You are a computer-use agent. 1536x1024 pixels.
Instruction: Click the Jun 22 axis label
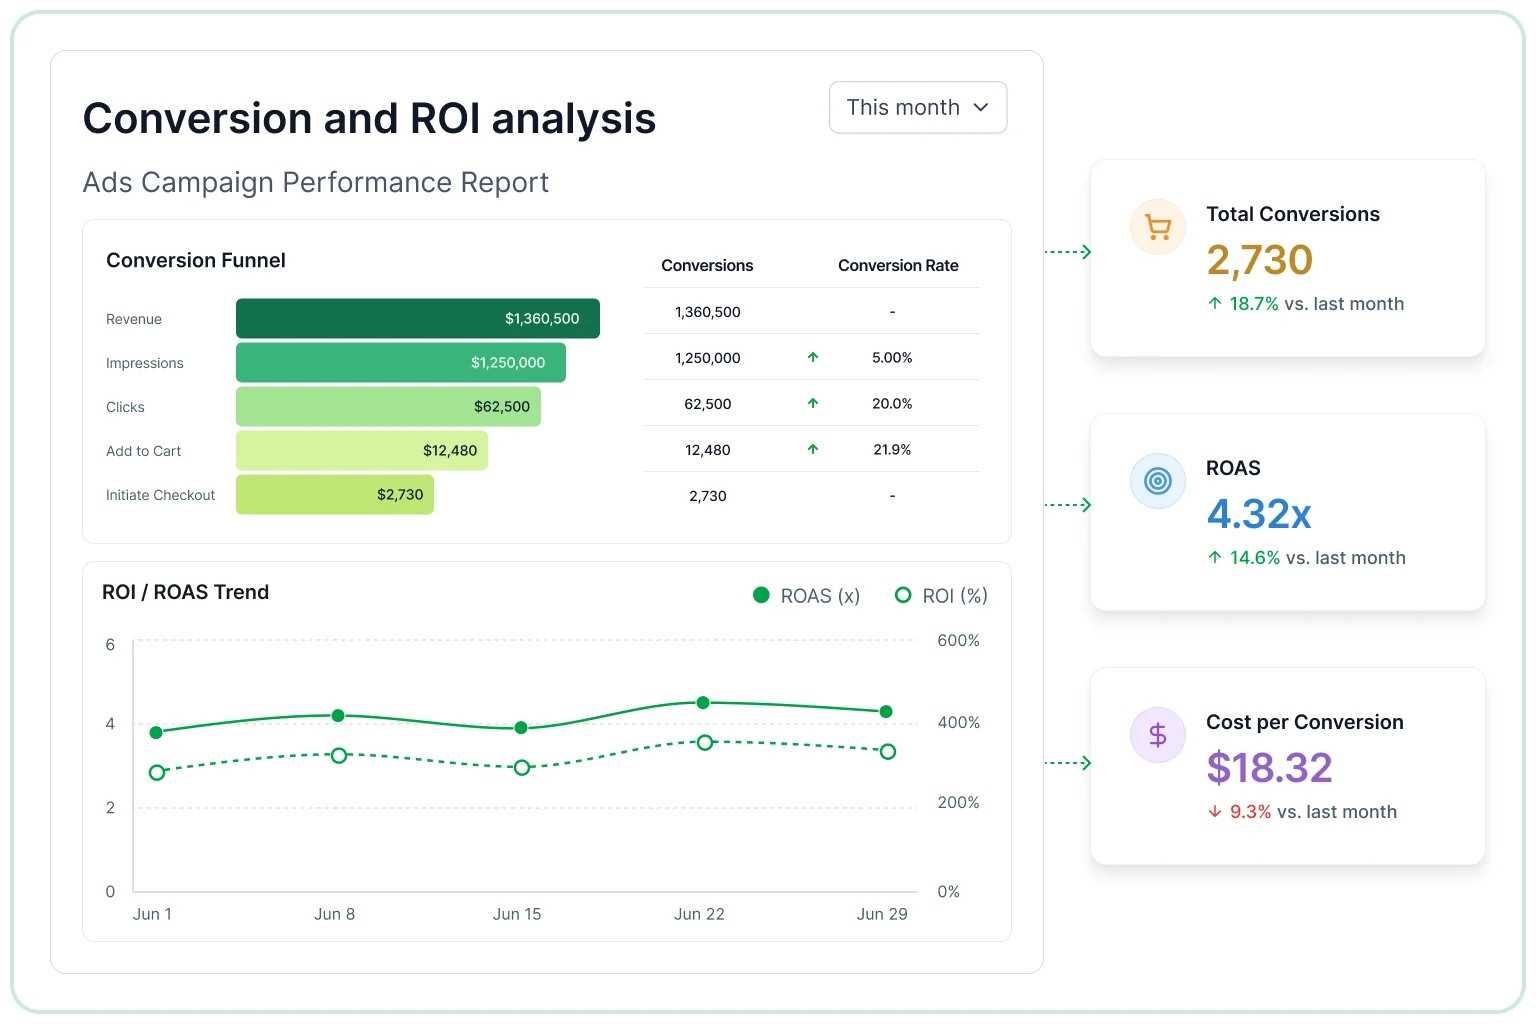pyautogui.click(x=699, y=914)
